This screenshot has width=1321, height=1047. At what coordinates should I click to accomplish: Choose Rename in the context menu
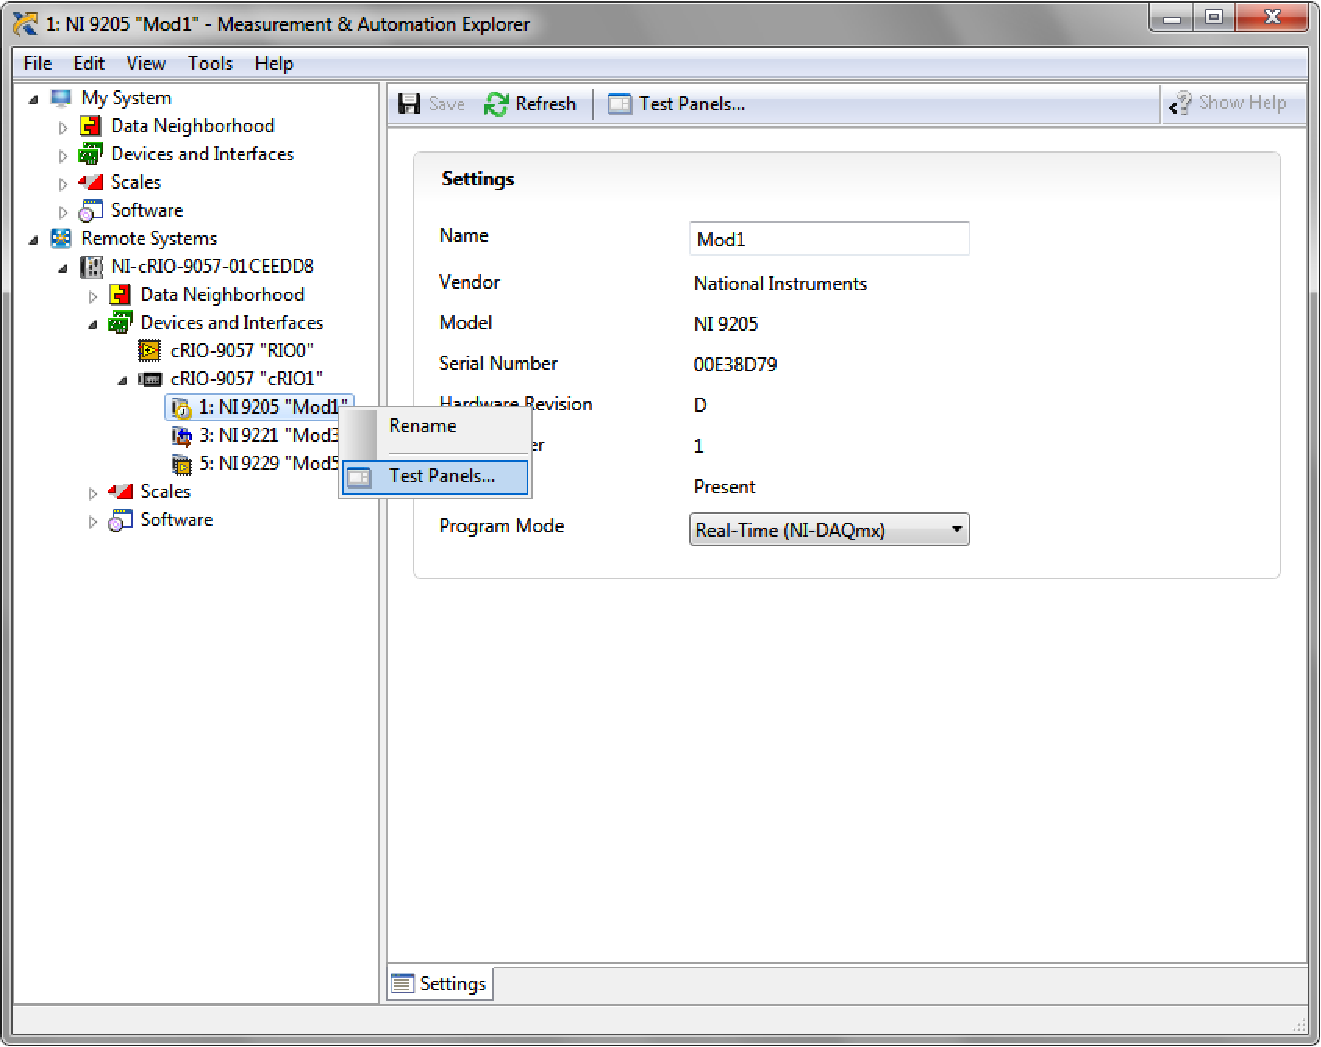click(435, 426)
